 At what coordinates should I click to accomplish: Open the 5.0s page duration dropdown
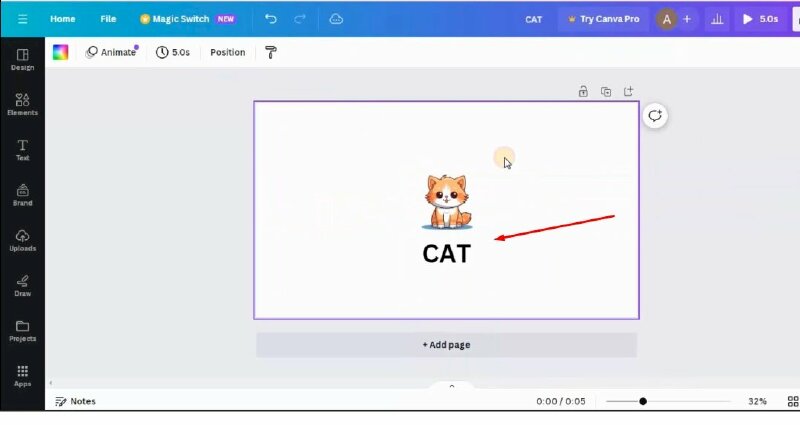173,52
